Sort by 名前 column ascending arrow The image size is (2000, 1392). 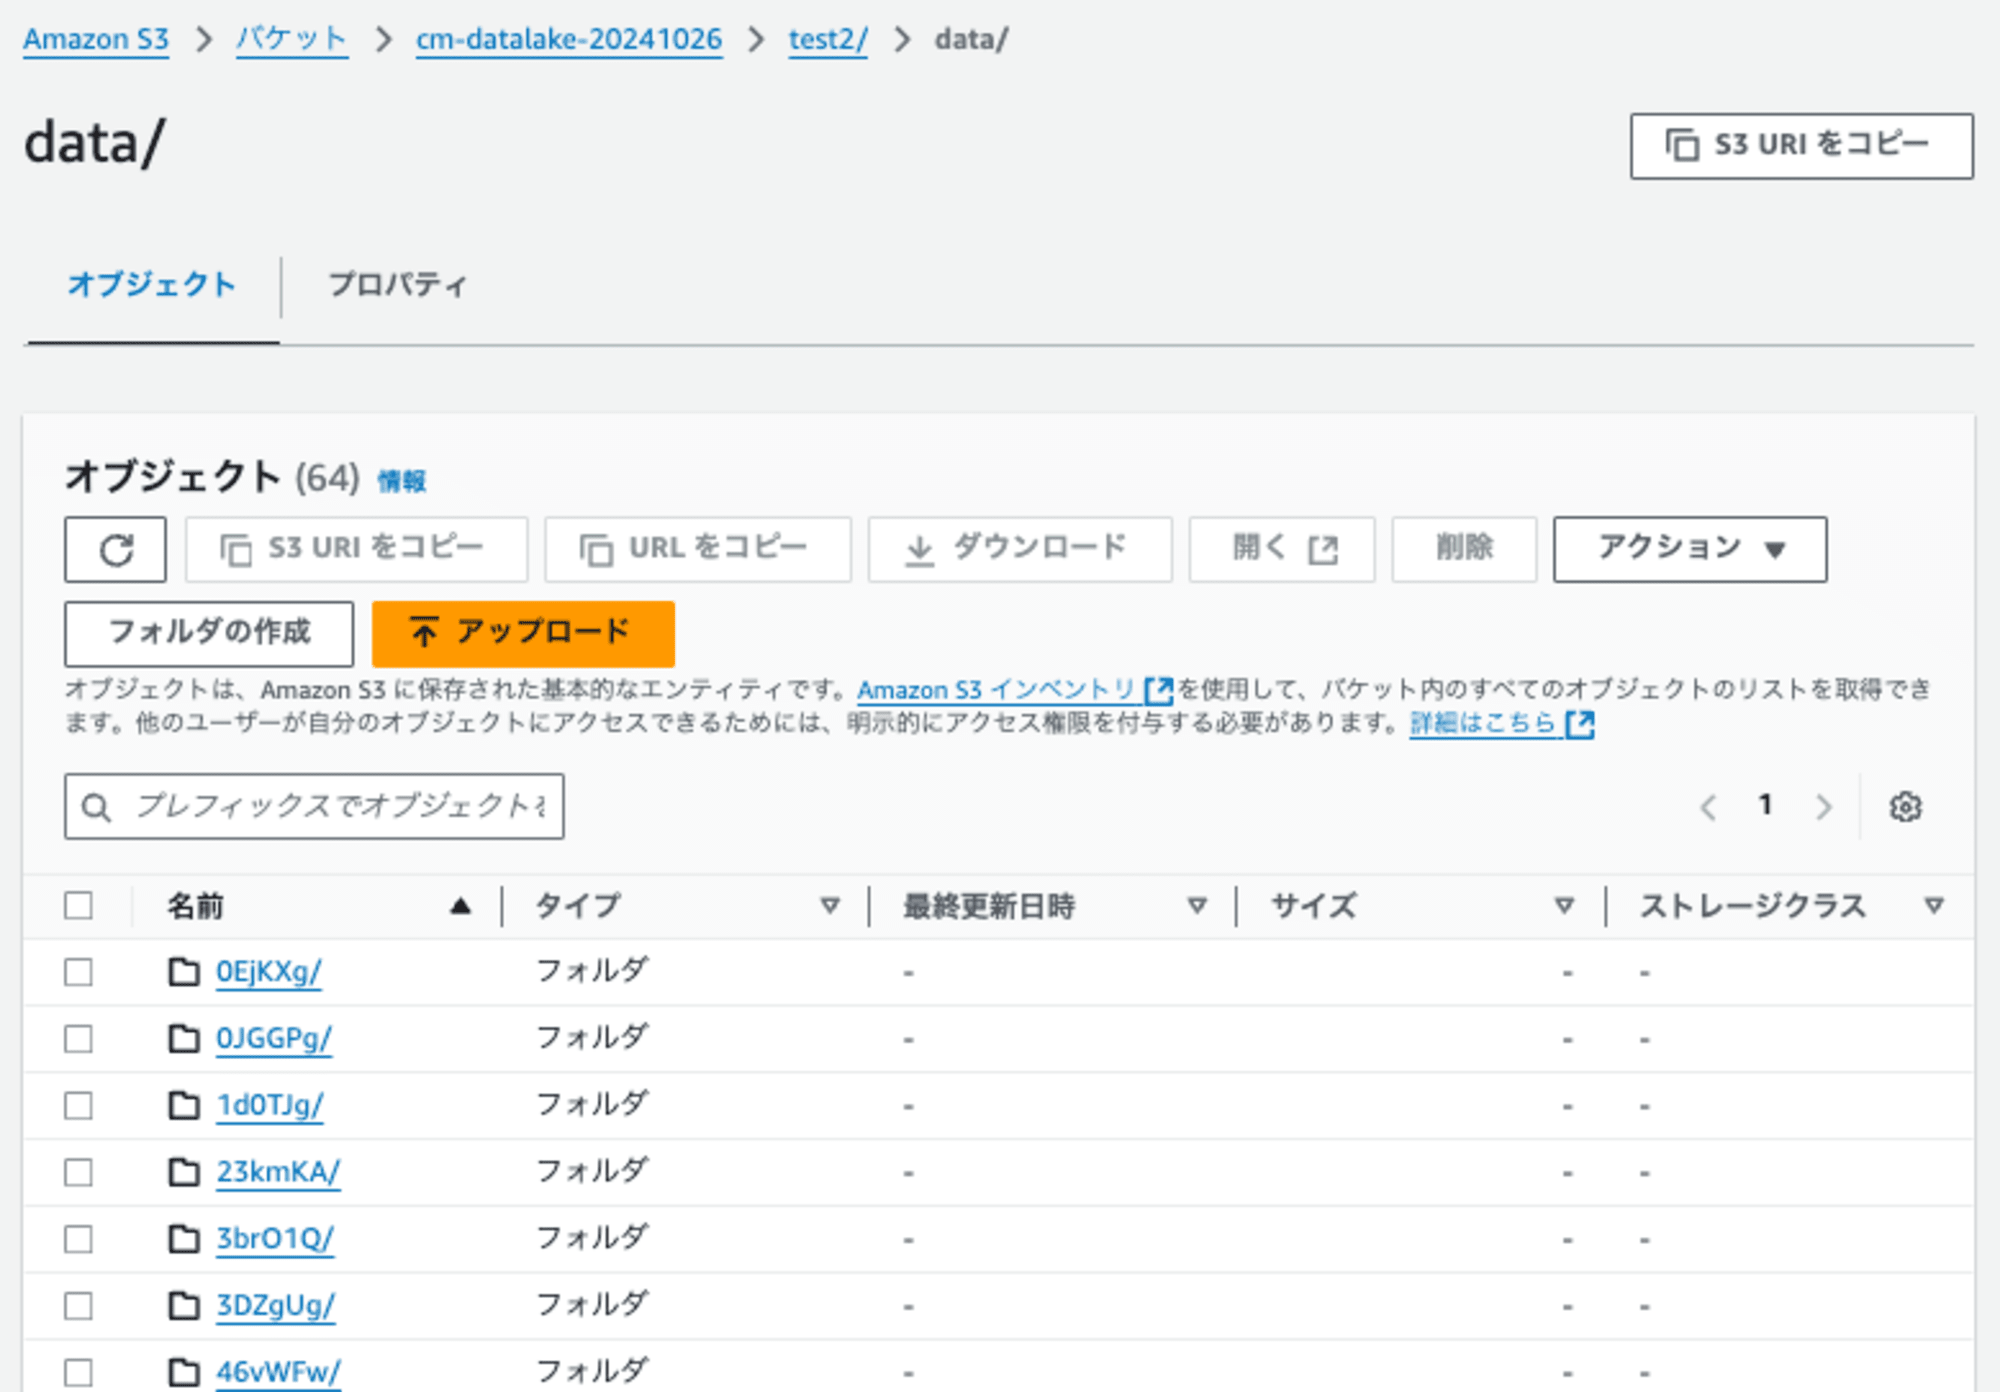click(x=460, y=906)
